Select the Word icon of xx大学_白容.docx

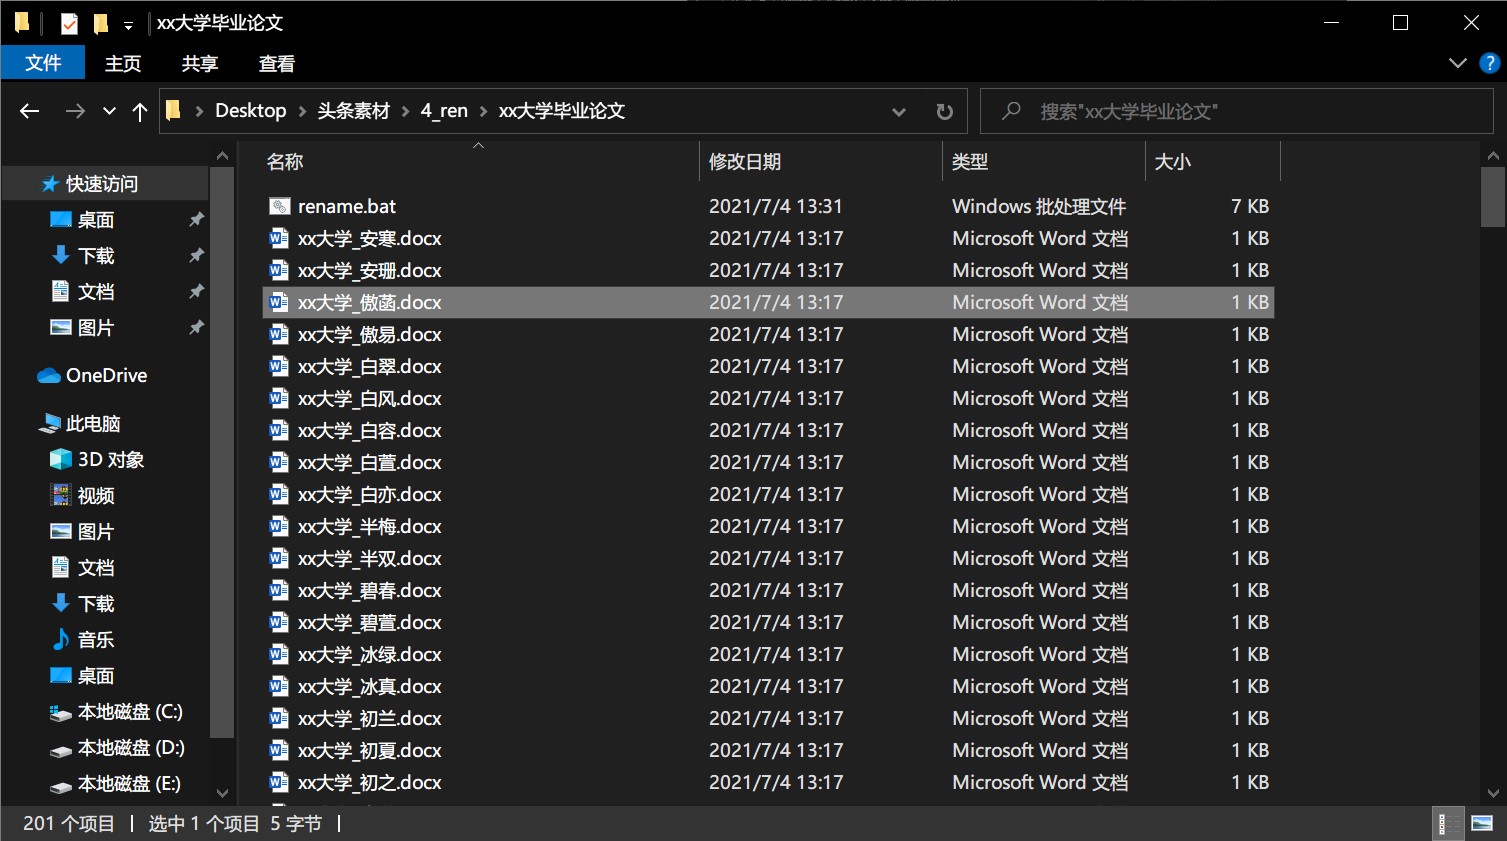(279, 430)
